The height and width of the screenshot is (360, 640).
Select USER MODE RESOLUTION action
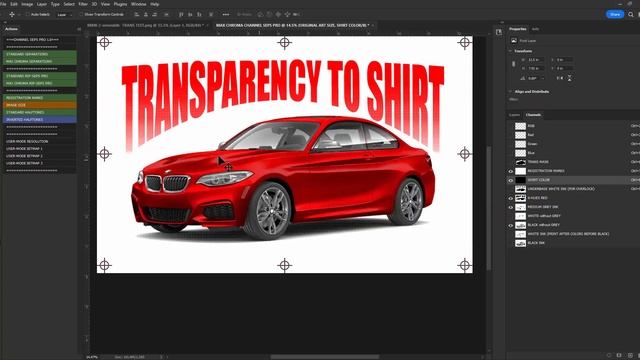(40, 141)
